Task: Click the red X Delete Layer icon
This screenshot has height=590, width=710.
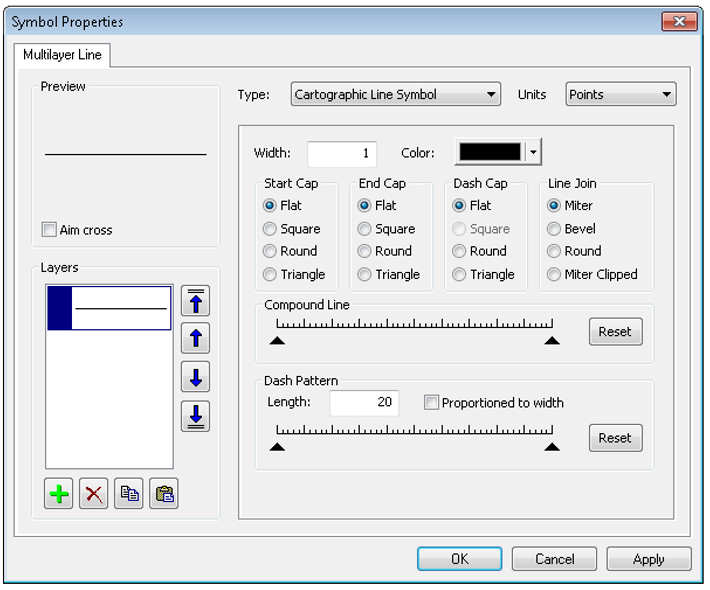Action: tap(94, 494)
